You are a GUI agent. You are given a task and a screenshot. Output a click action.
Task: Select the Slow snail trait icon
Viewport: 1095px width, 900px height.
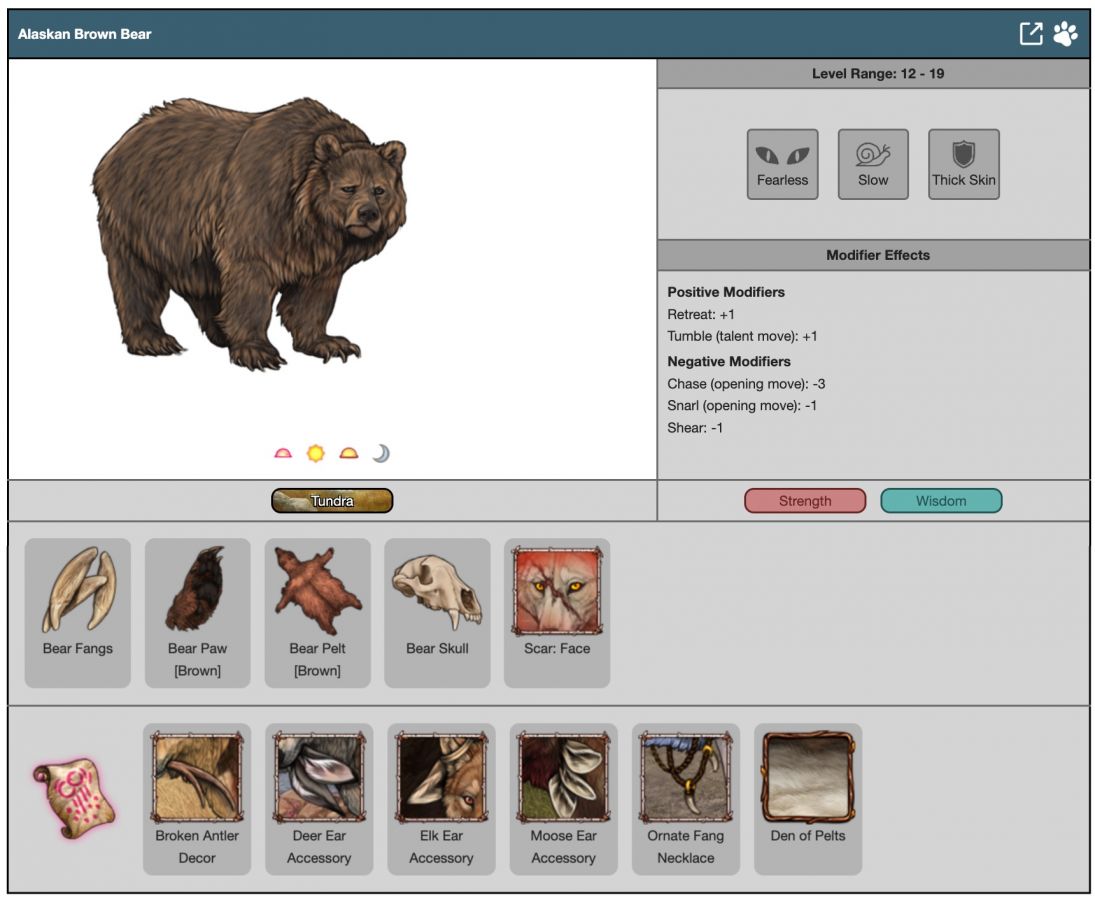873,164
